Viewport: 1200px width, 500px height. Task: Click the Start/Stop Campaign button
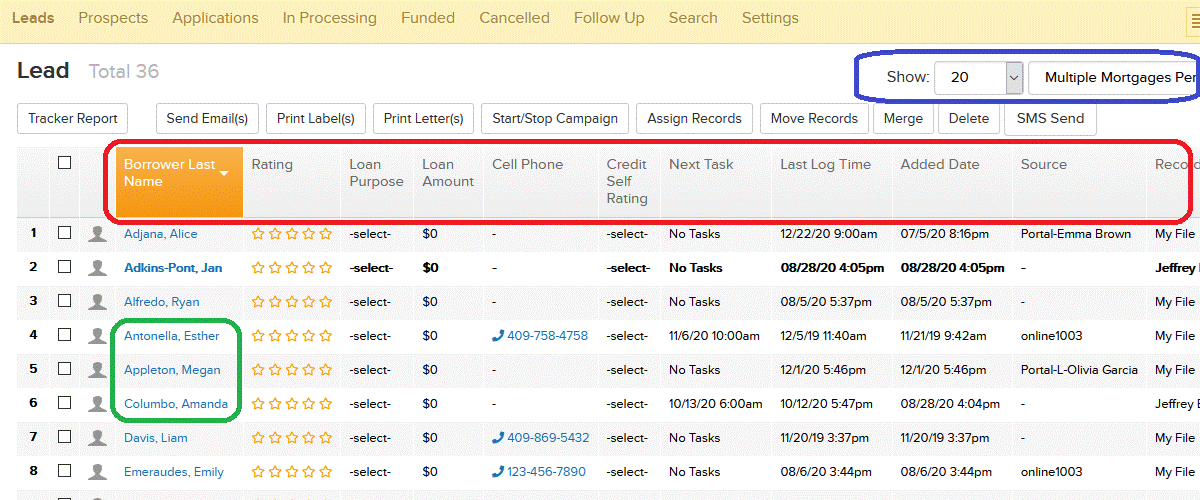(555, 118)
